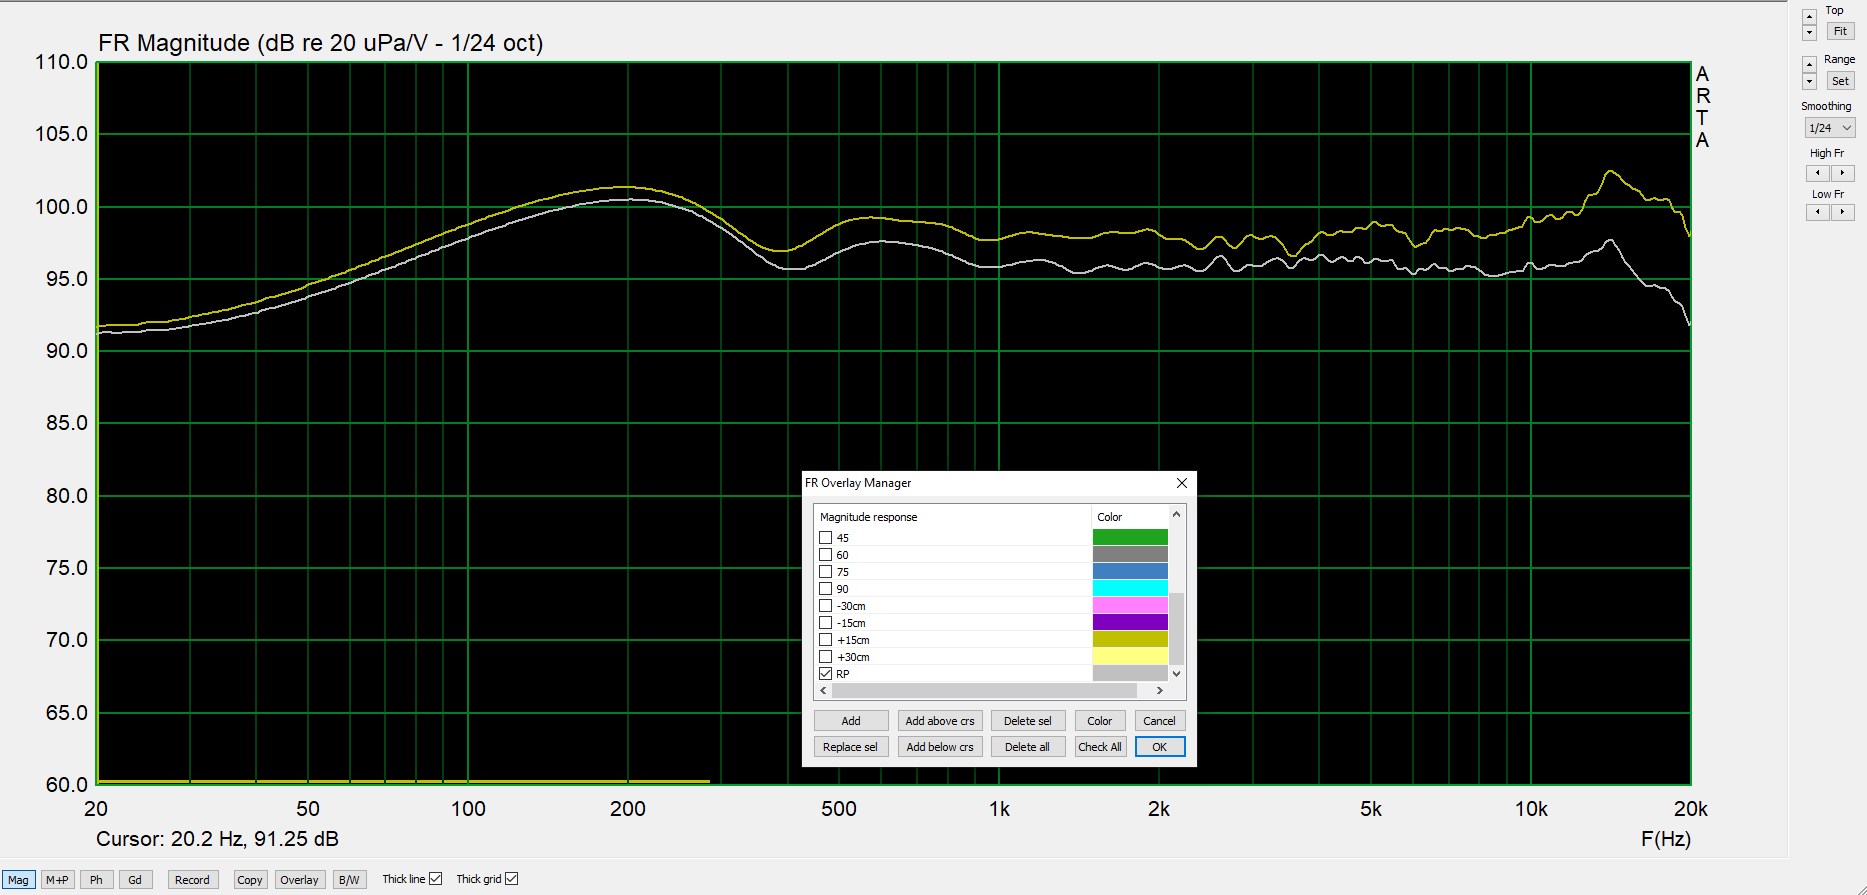Switch to the Gd group delay view
Viewport: 1867px width, 895px height.
tap(135, 880)
